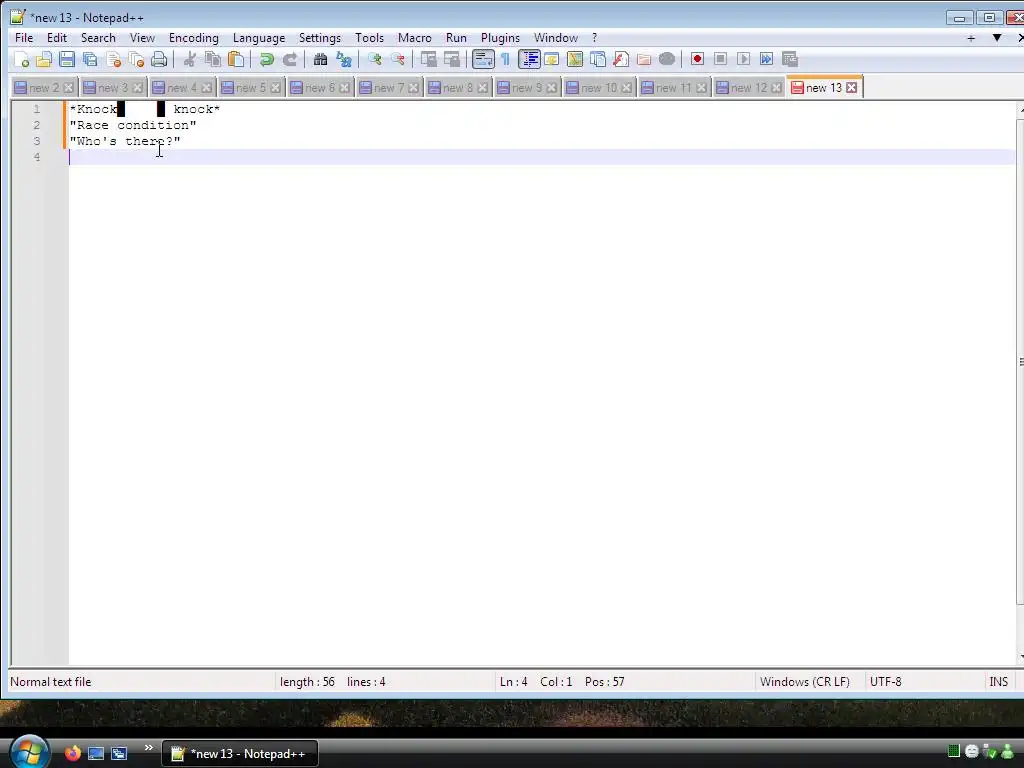Click the plus button in the menu bar
Viewport: 1024px width, 768px height.
coord(971,38)
